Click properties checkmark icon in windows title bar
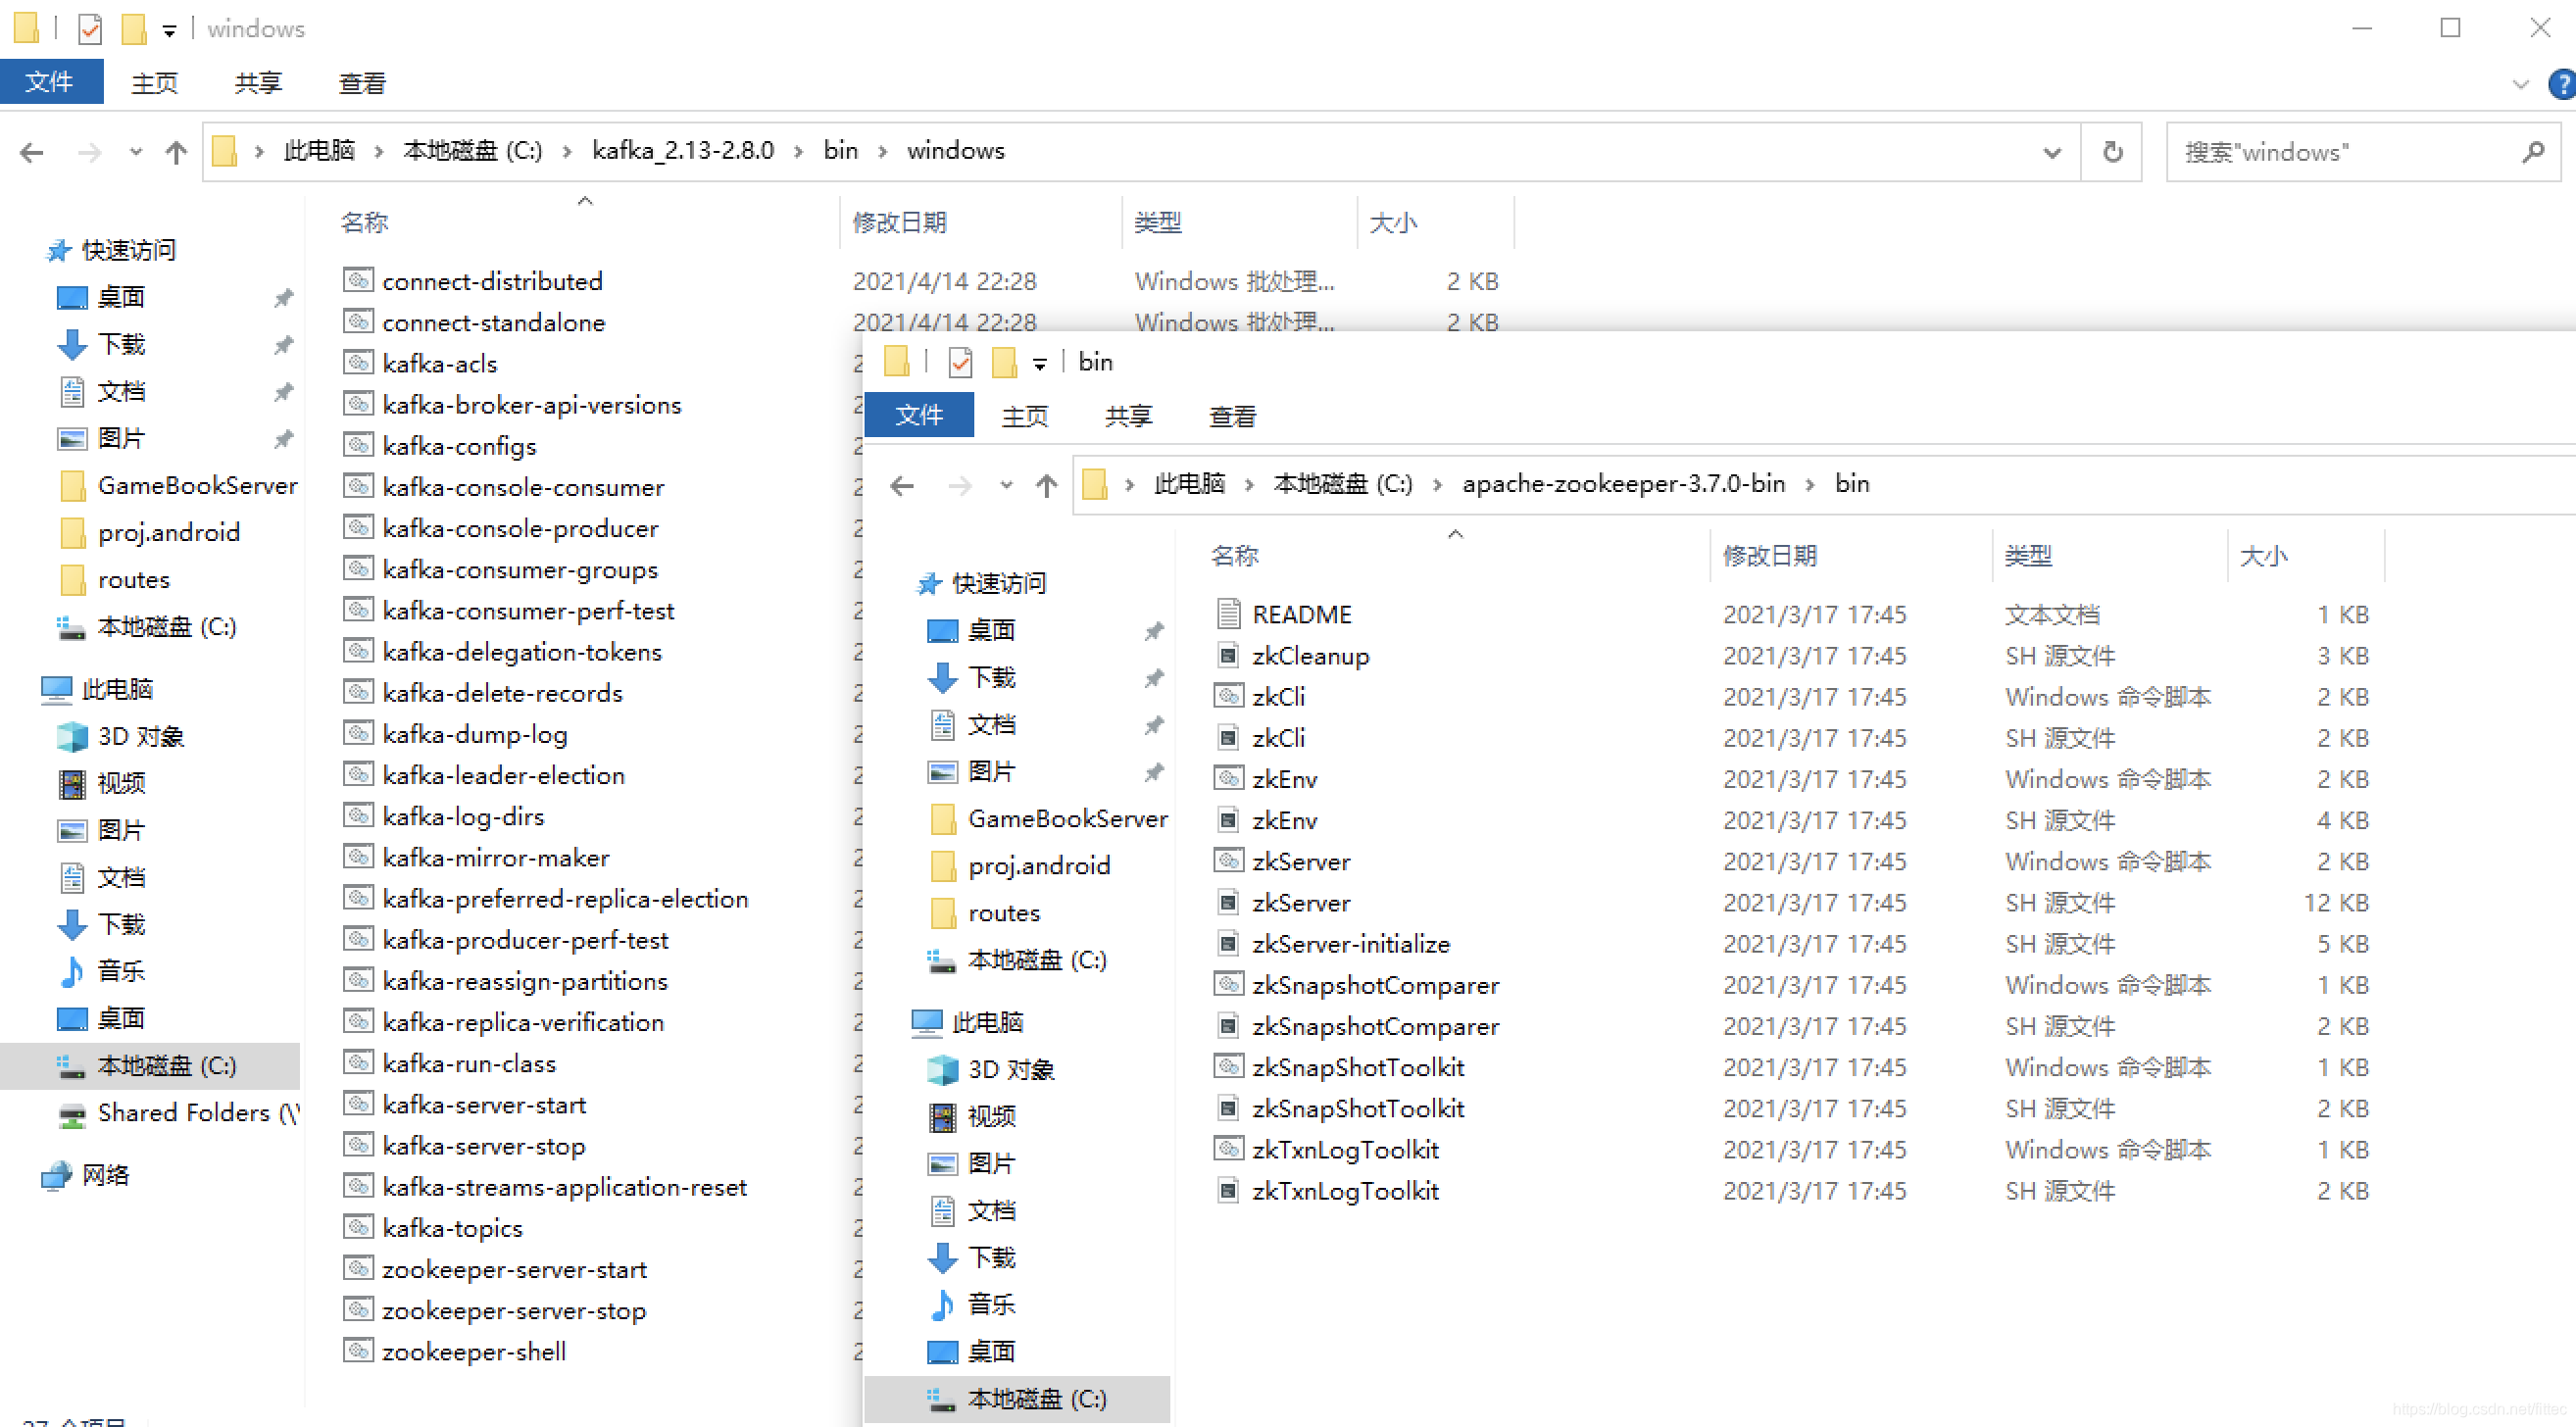 pos(90,29)
